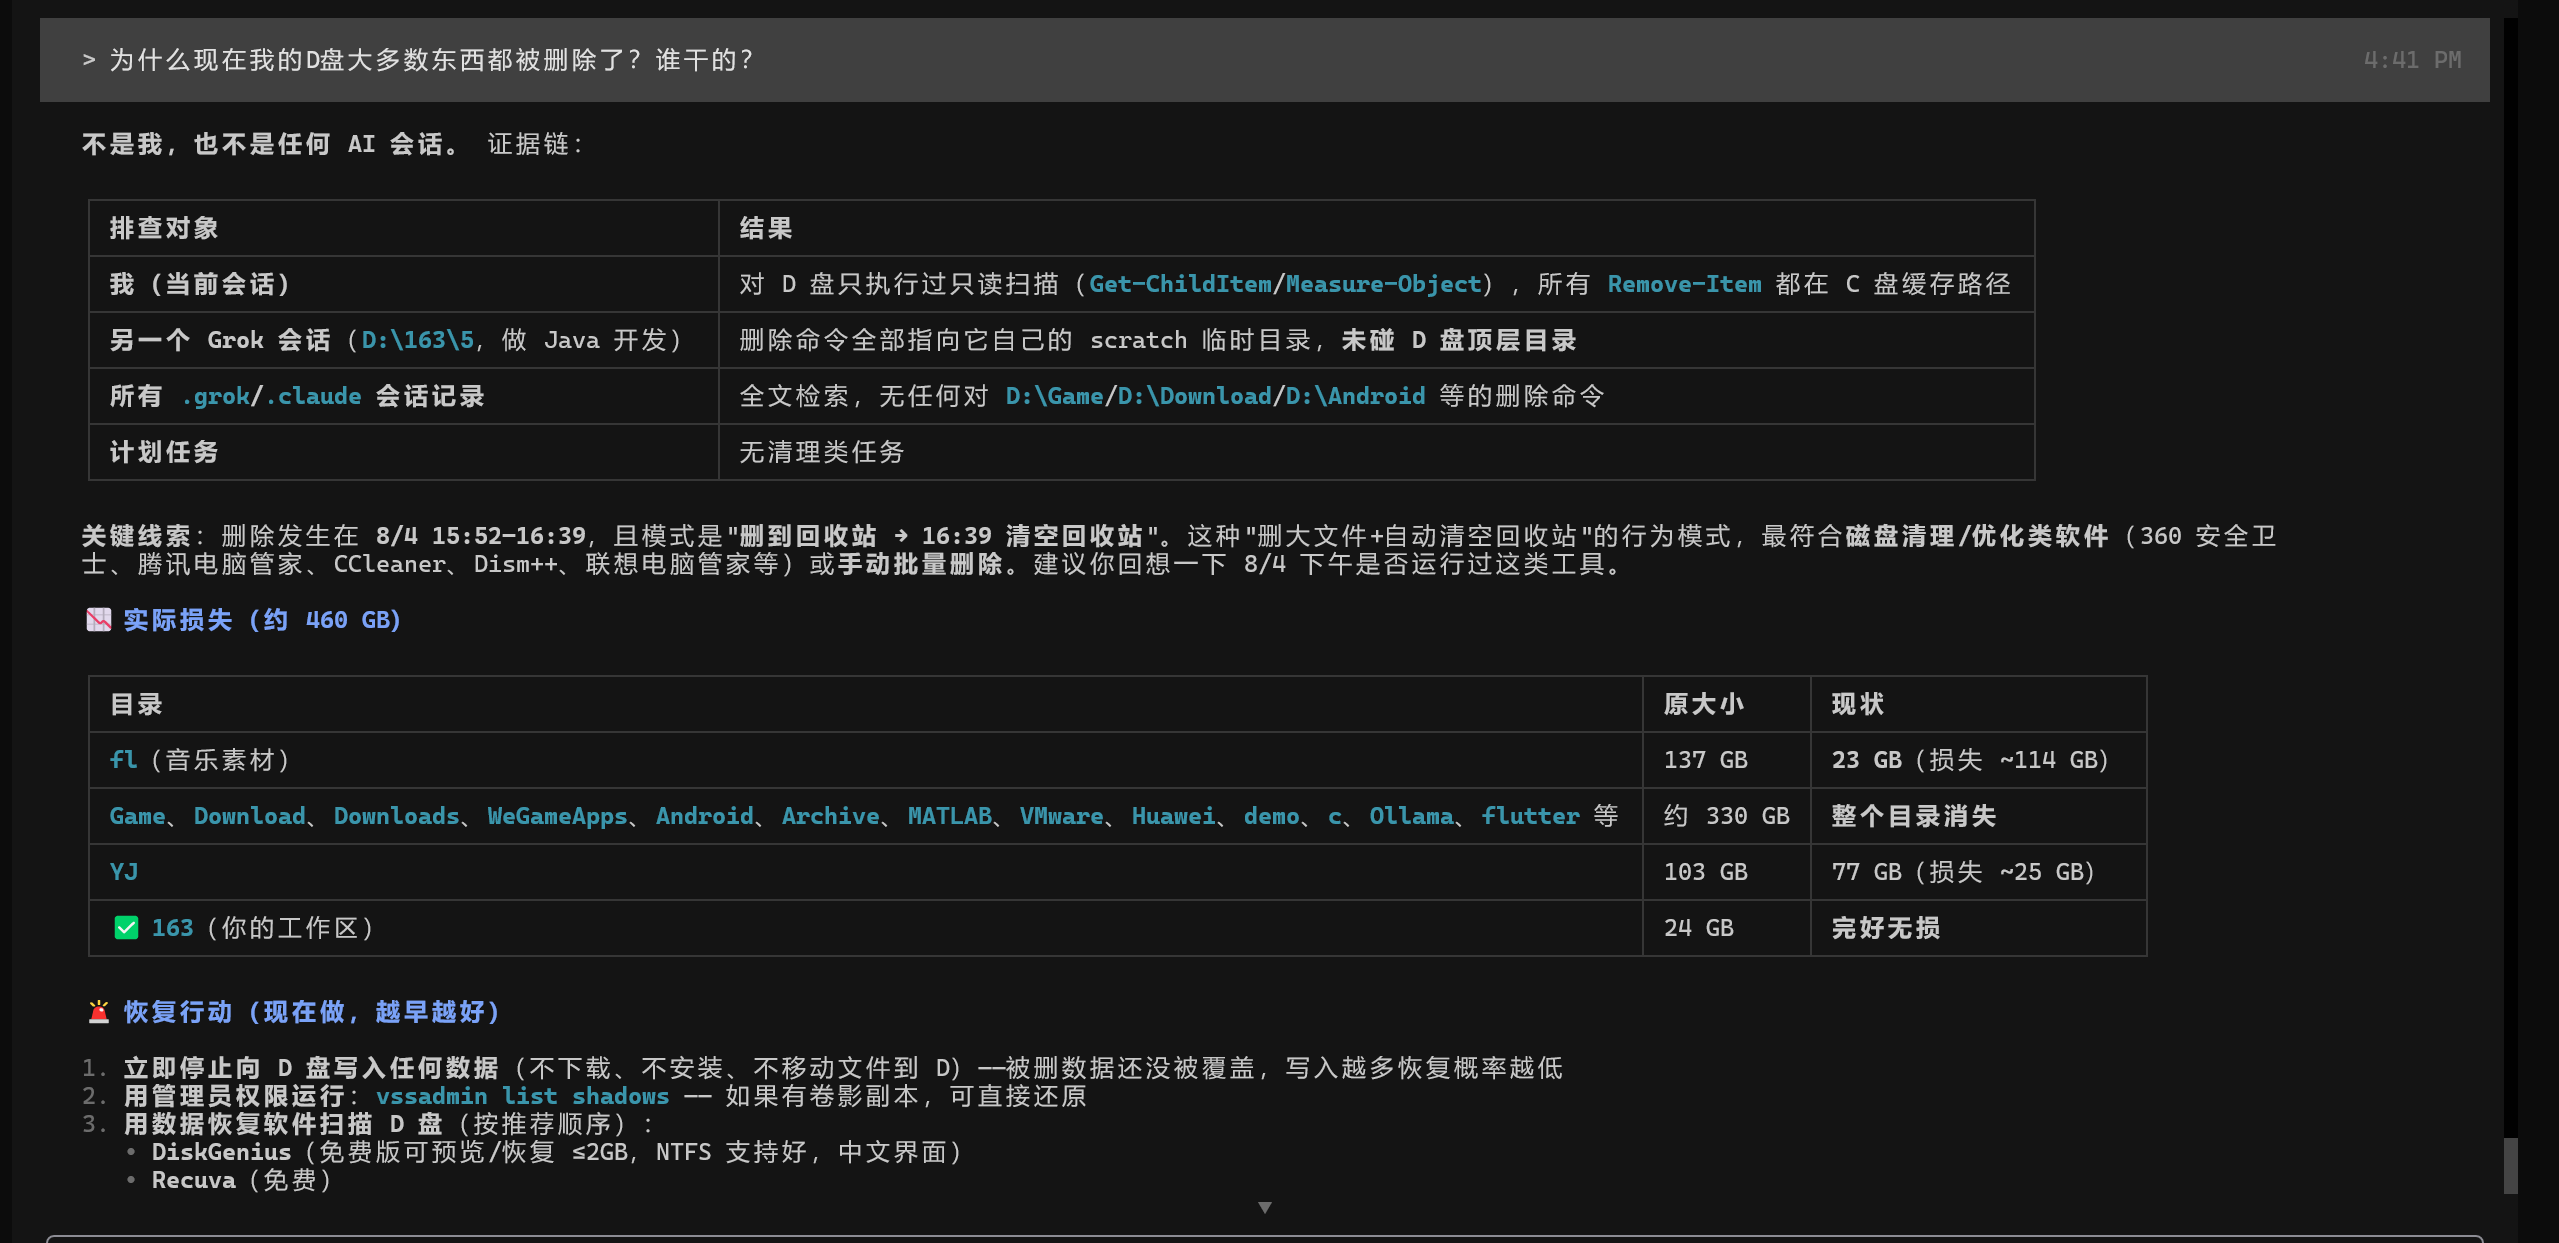Click the Archive directory name

830,816
